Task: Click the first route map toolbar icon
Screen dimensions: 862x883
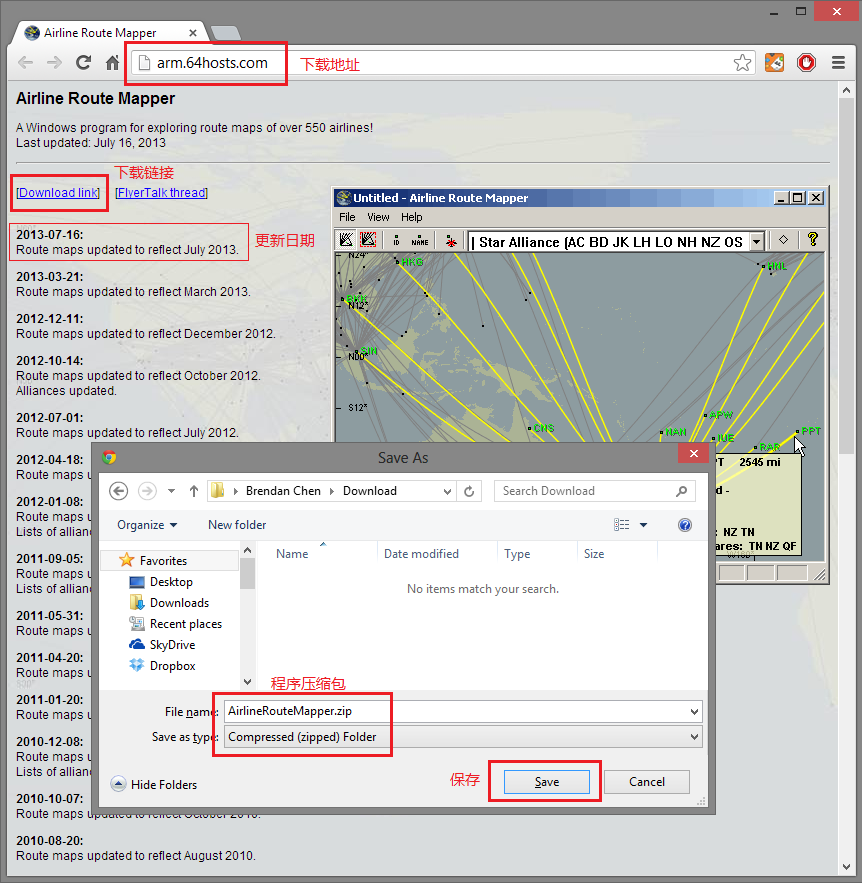Action: tap(346, 240)
